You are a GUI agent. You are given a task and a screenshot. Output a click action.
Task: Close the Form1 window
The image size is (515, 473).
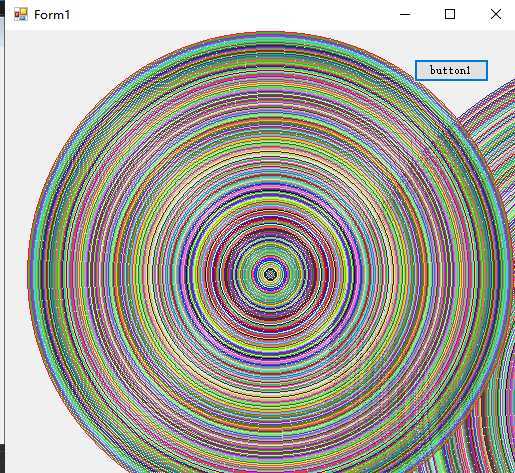pyautogui.click(x=496, y=14)
